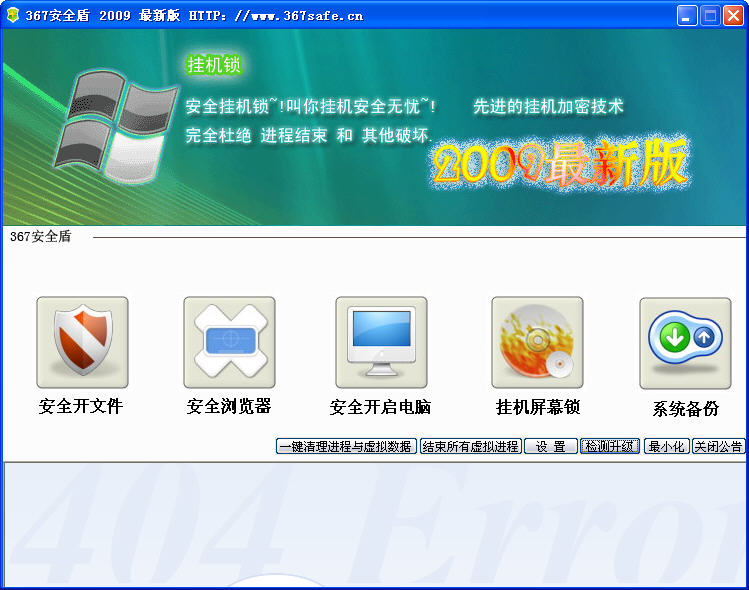Image resolution: width=749 pixels, height=590 pixels.
Task: Click the 安全开文件 label text
Action: [81, 406]
